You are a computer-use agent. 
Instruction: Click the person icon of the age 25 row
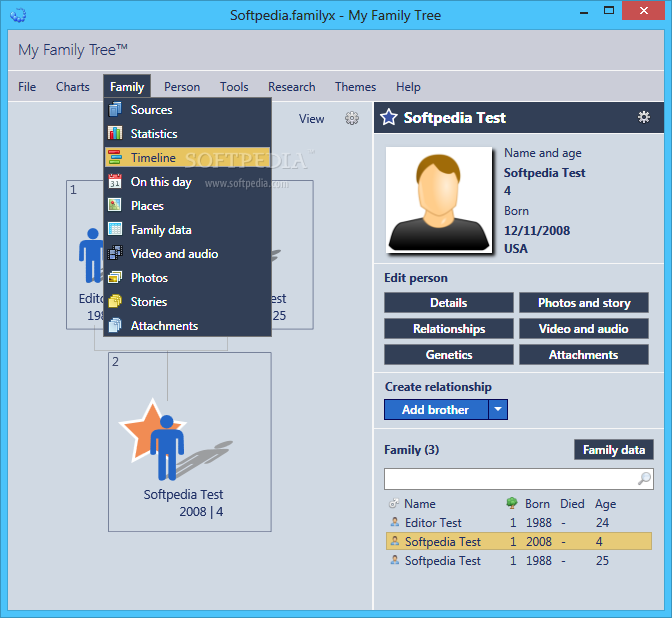395,560
